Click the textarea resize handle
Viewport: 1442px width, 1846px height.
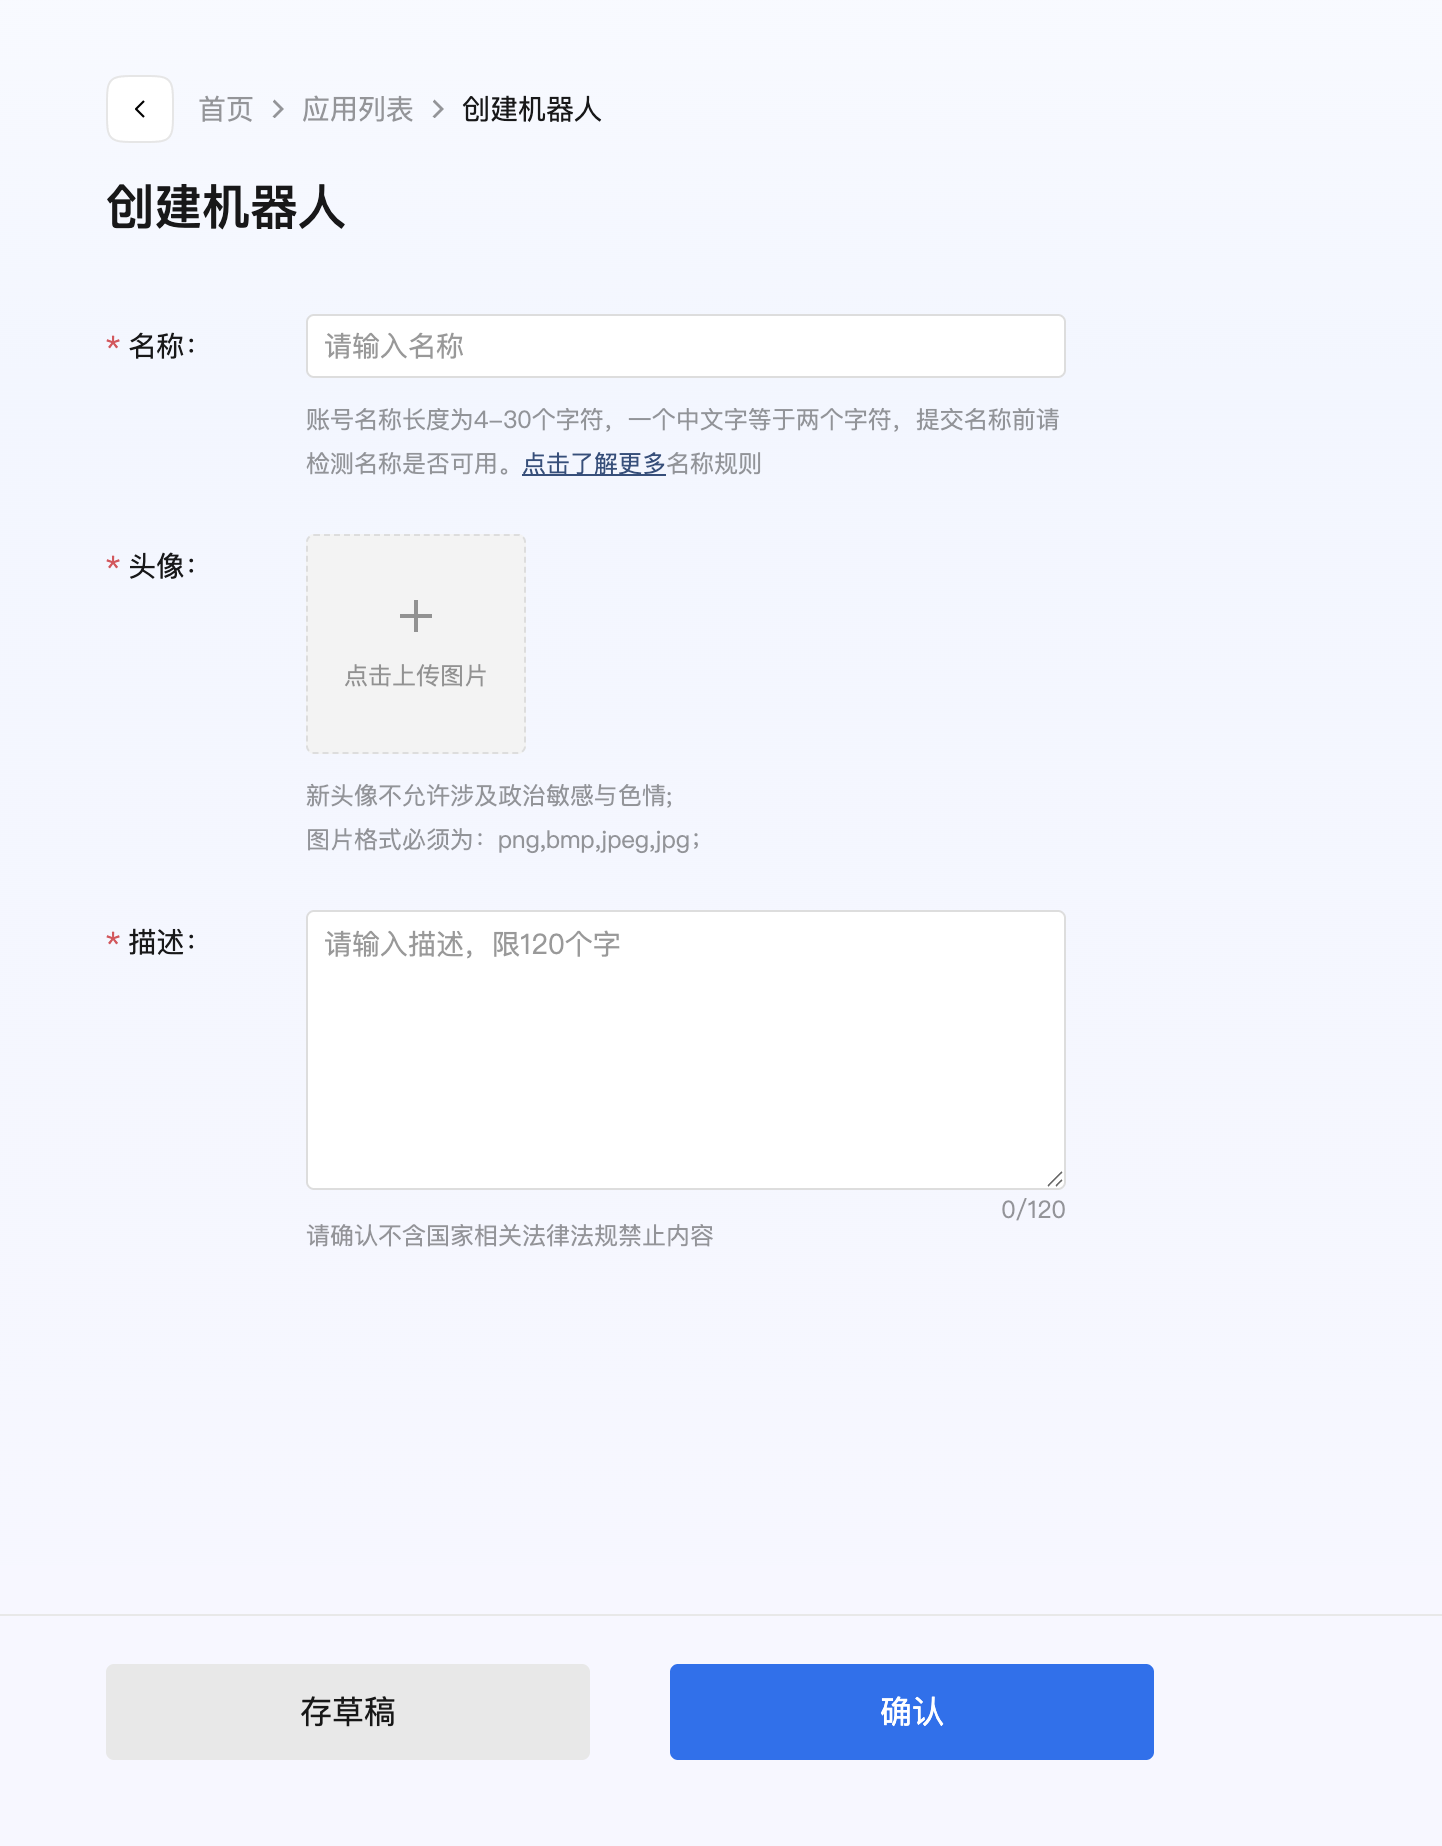tap(1054, 1179)
